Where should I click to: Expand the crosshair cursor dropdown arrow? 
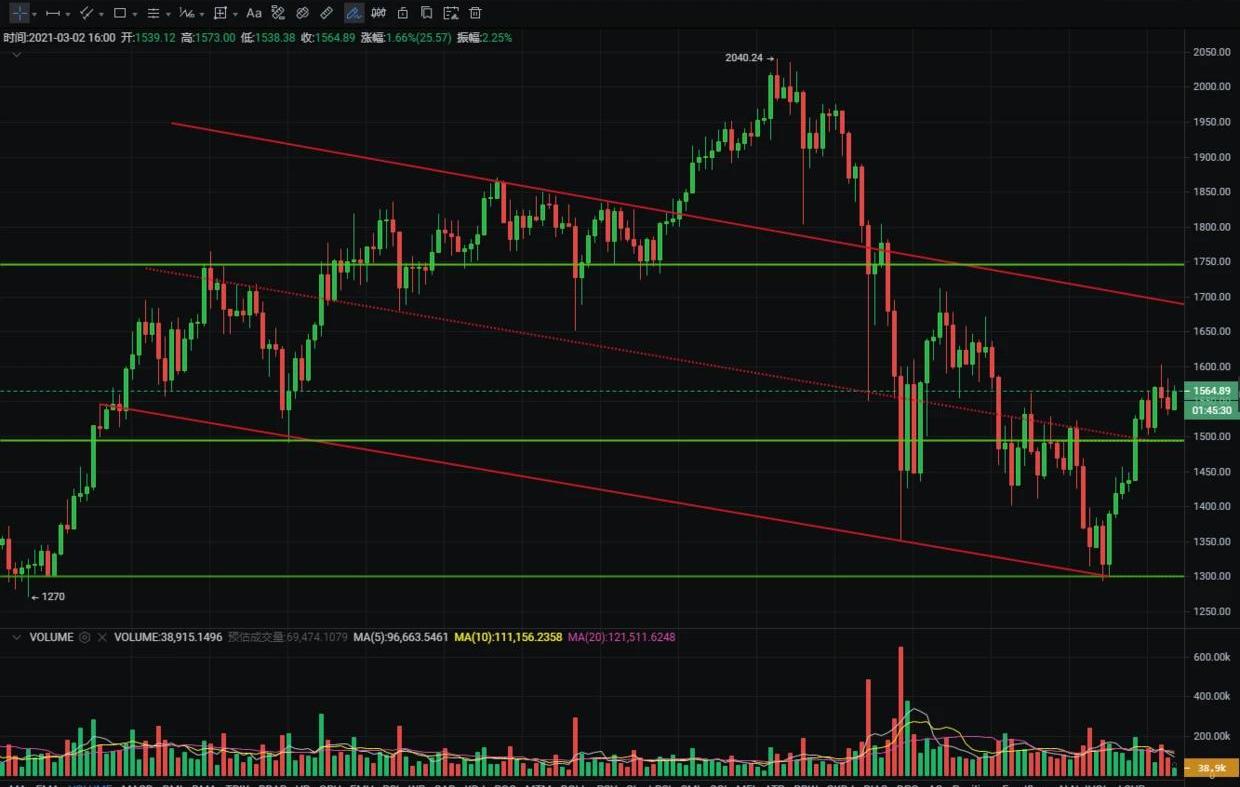[x=35, y=14]
